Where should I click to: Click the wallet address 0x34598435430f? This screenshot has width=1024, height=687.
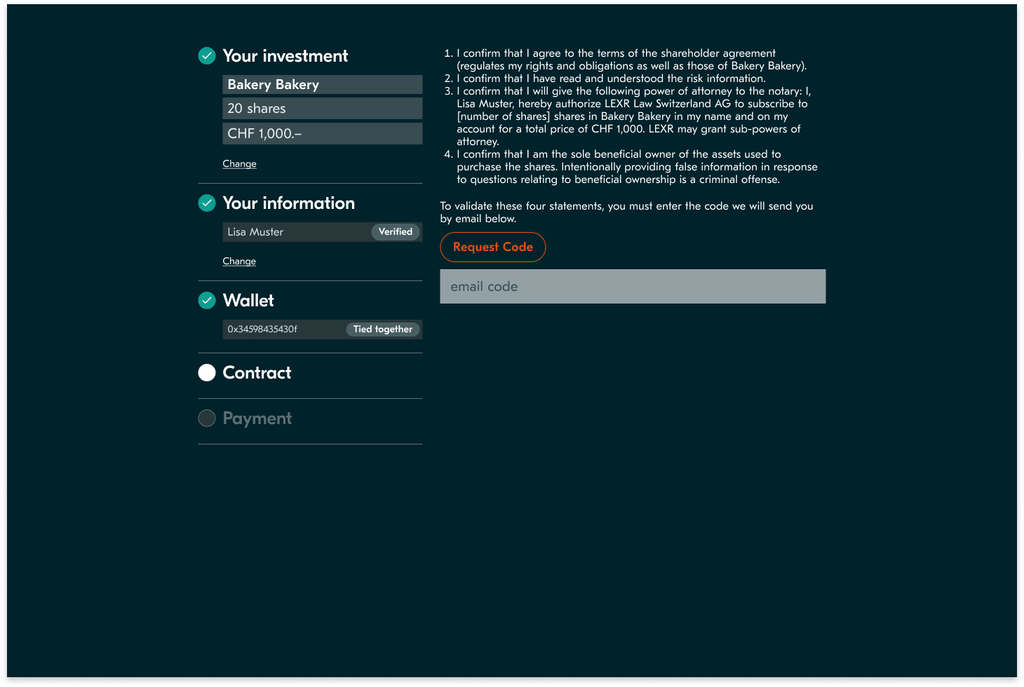click(x=263, y=329)
